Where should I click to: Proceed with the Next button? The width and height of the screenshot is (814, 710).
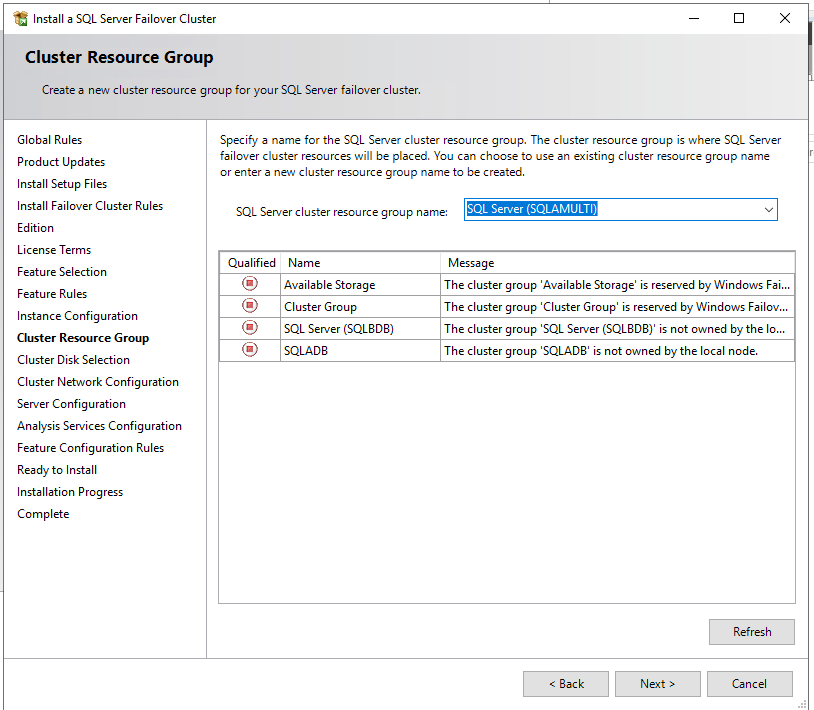pyautogui.click(x=658, y=684)
